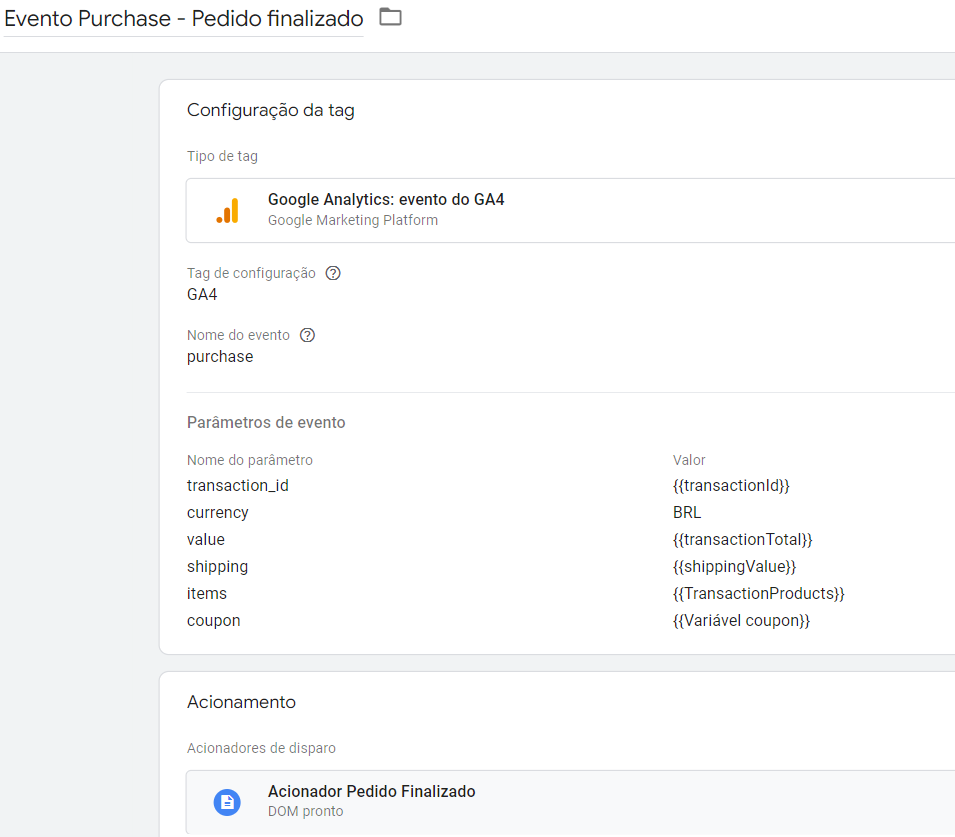Open Acionador Pedido Finalizado trigger
The width and height of the screenshot is (955, 837).
click(570, 802)
